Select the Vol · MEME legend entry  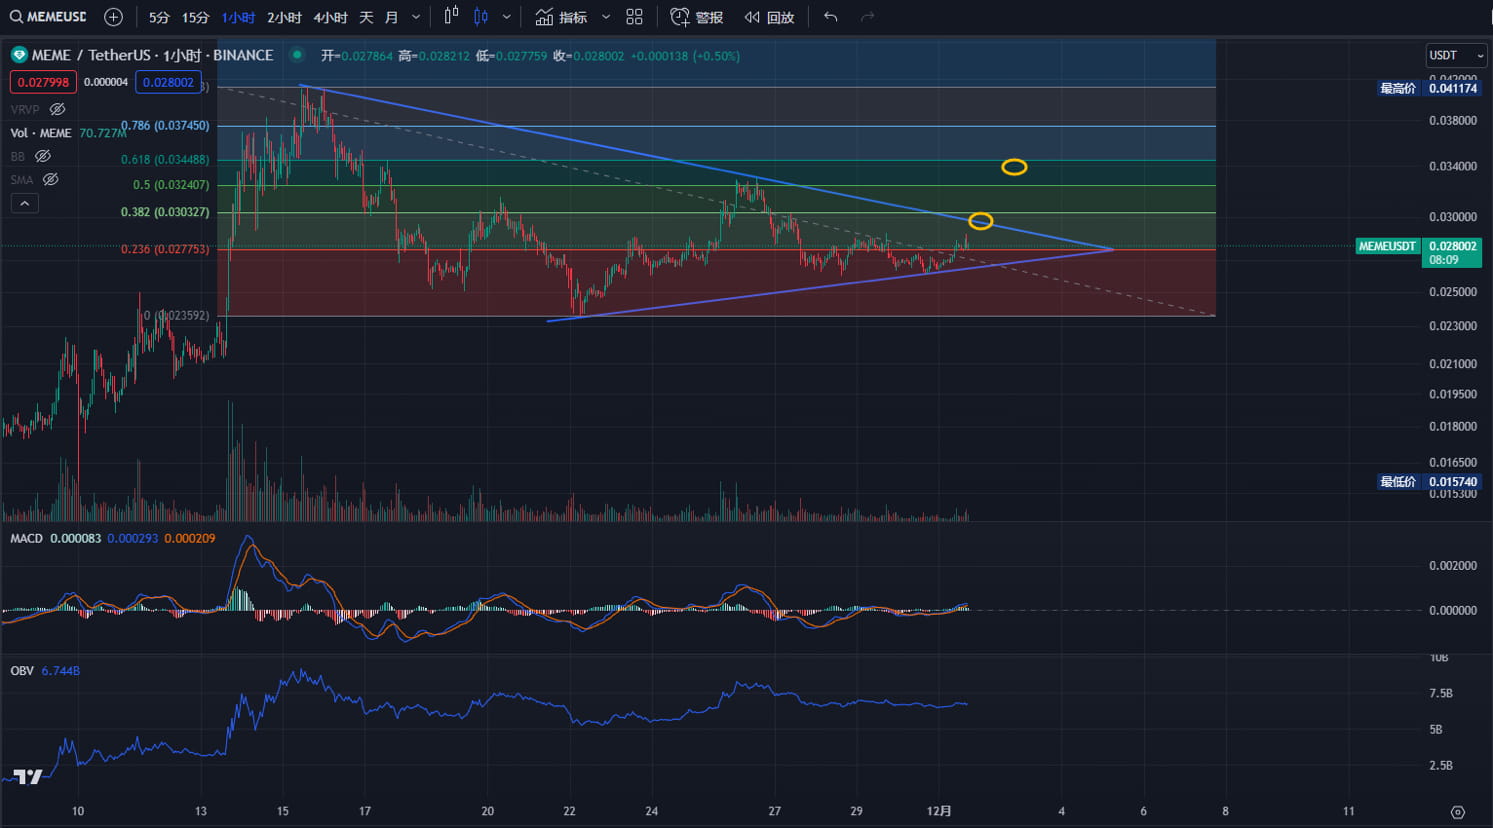pyautogui.click(x=41, y=133)
